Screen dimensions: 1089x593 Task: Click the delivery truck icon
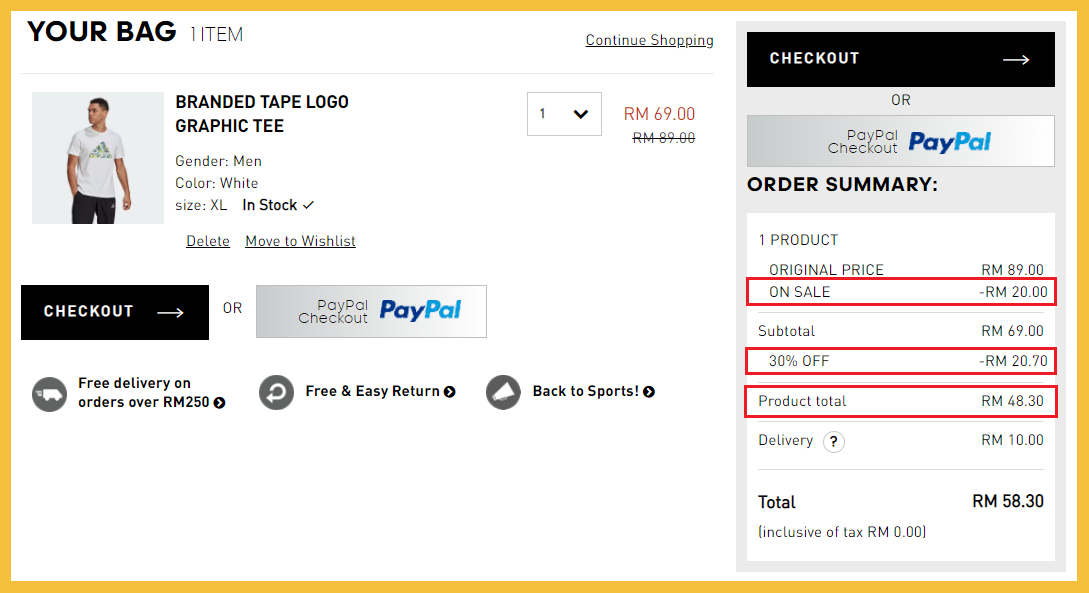[49, 393]
